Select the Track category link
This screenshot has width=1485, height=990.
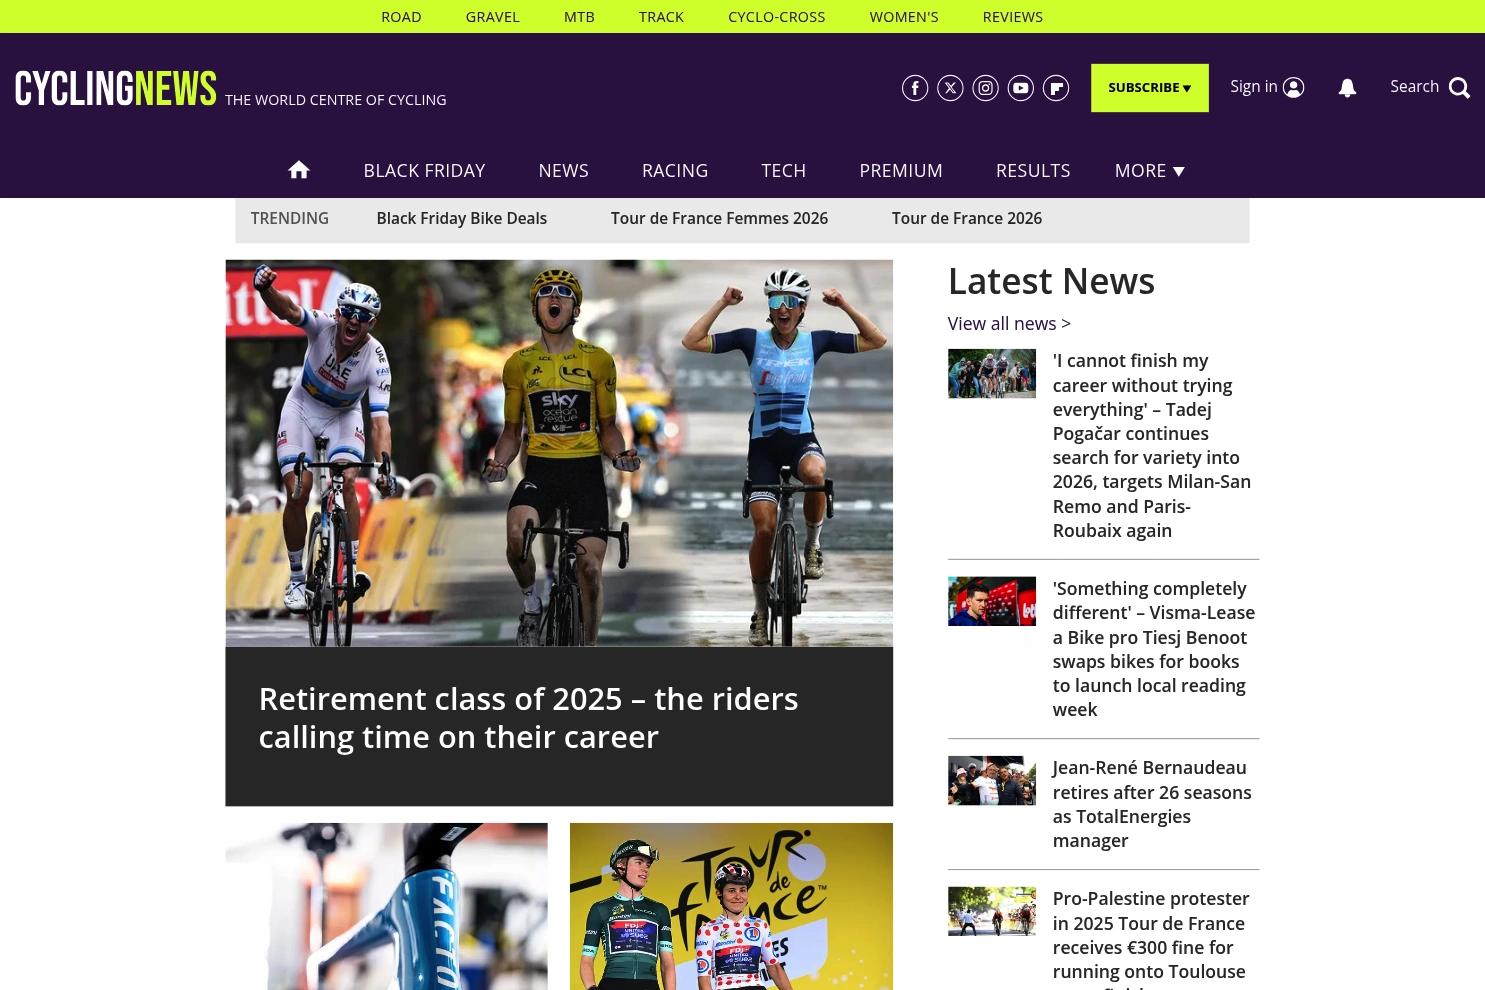pos(661,16)
